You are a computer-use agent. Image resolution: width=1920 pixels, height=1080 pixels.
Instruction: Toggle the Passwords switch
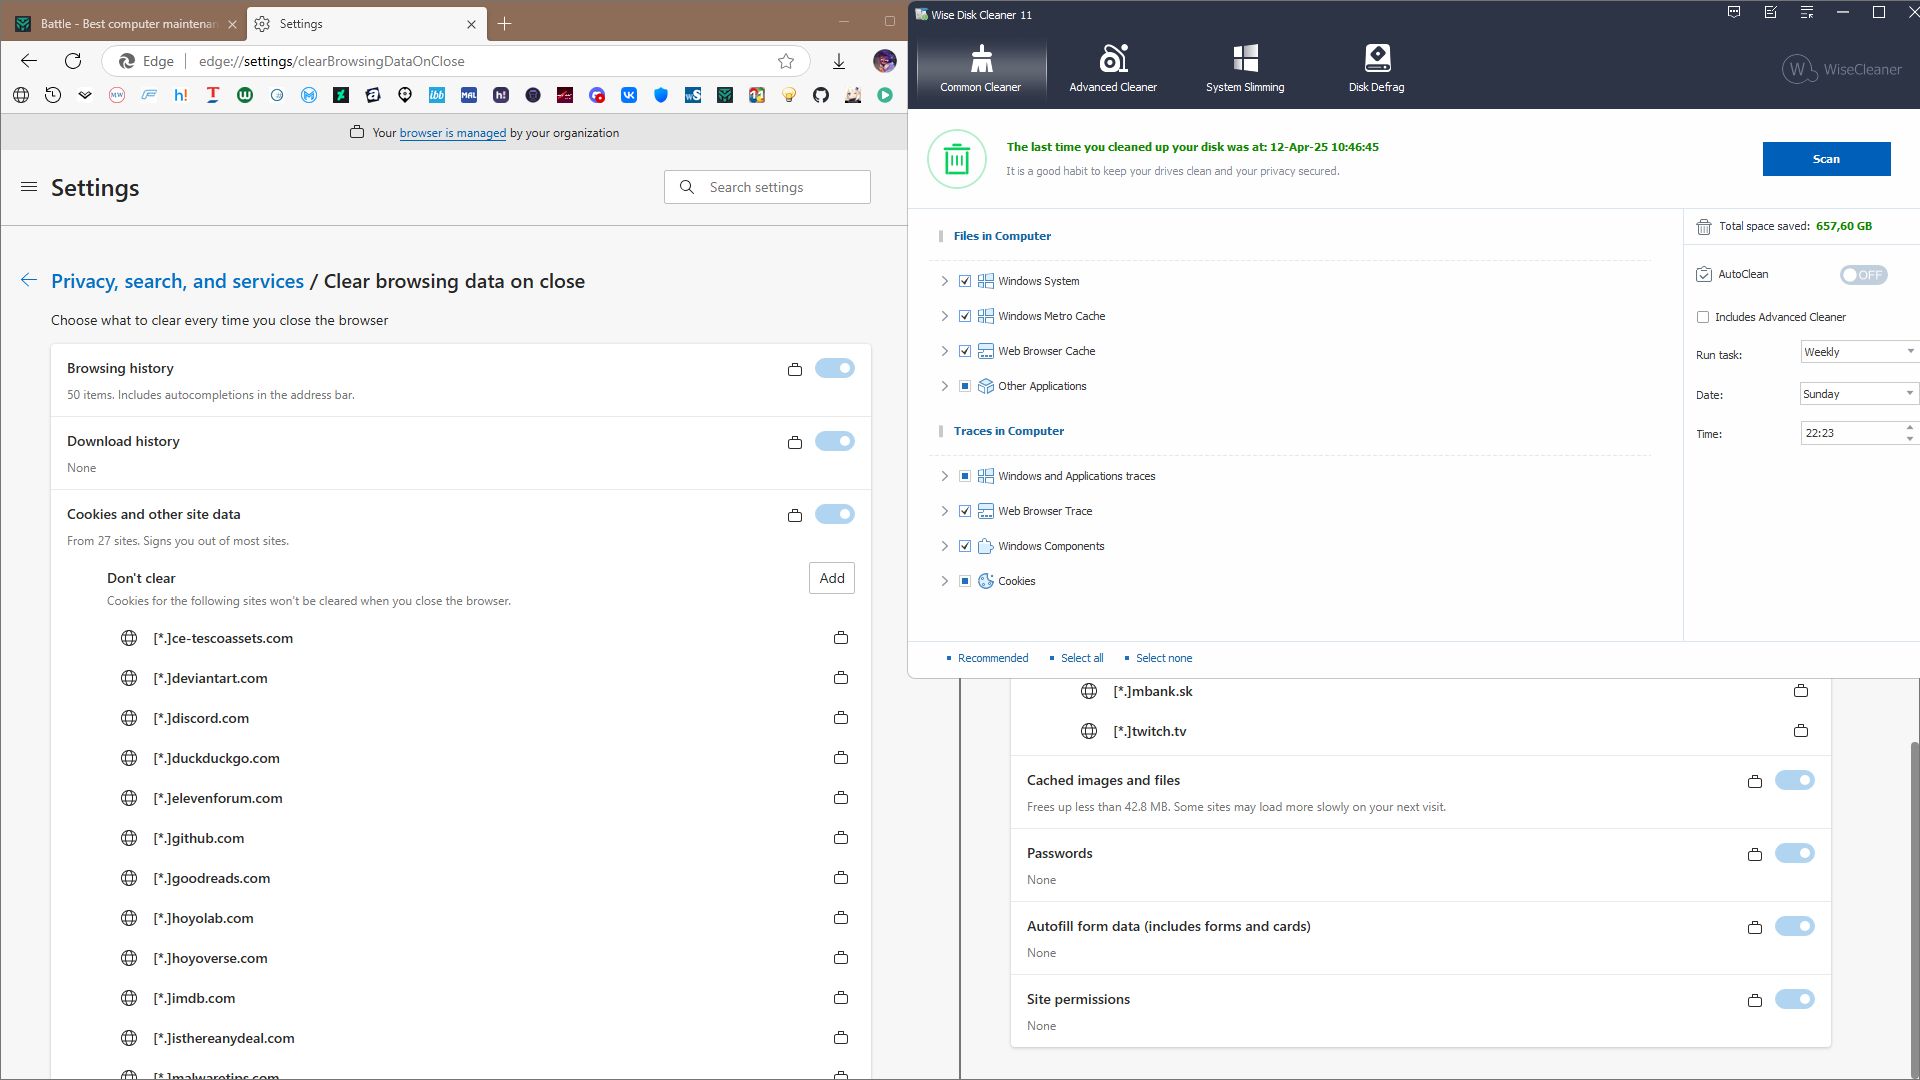coord(1795,853)
